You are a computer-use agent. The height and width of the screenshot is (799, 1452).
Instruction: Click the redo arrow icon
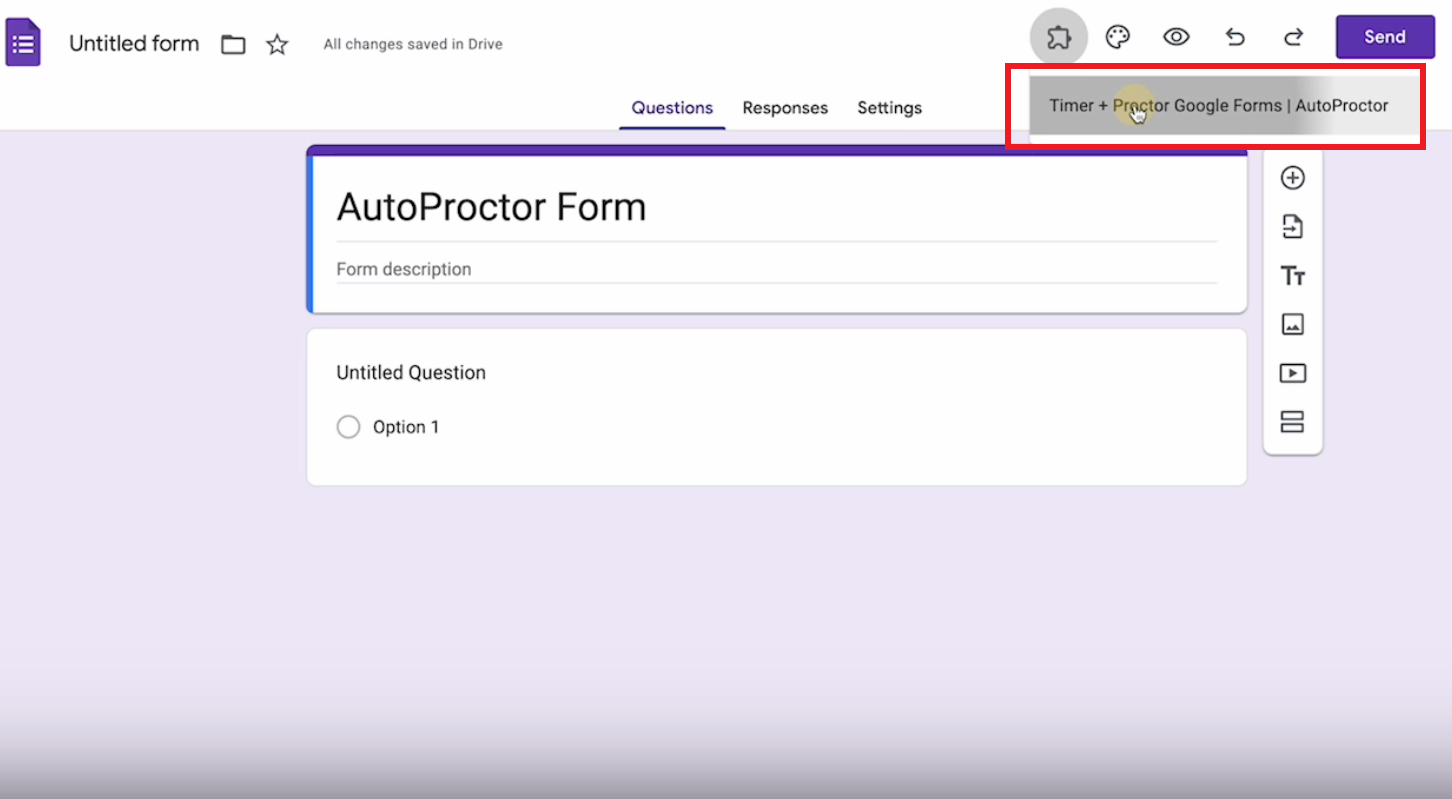[x=1294, y=38]
